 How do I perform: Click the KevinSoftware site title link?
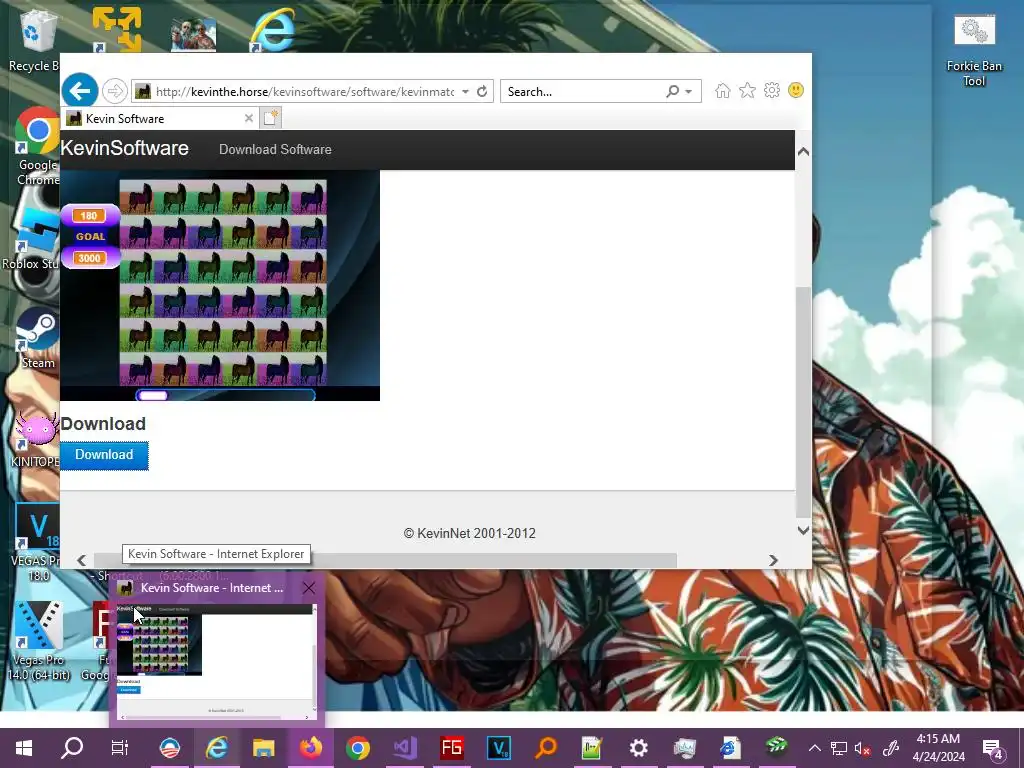[x=125, y=148]
